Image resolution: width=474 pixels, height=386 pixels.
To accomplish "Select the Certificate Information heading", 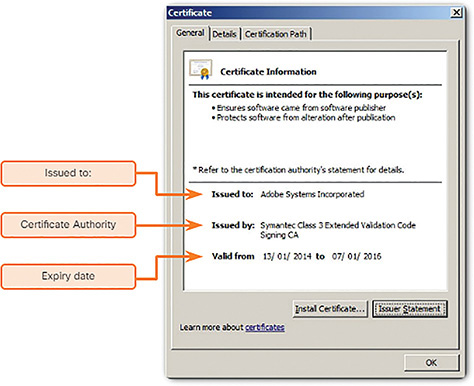I will 268,72.
